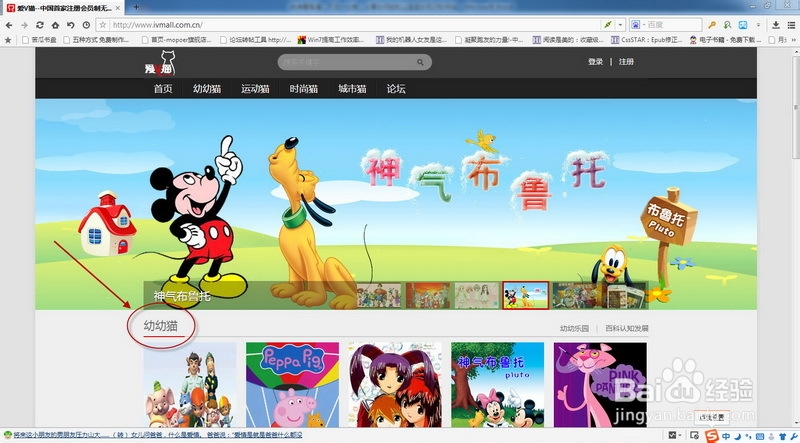Click the Sogou input method S icon
800x443 pixels.
(712, 436)
